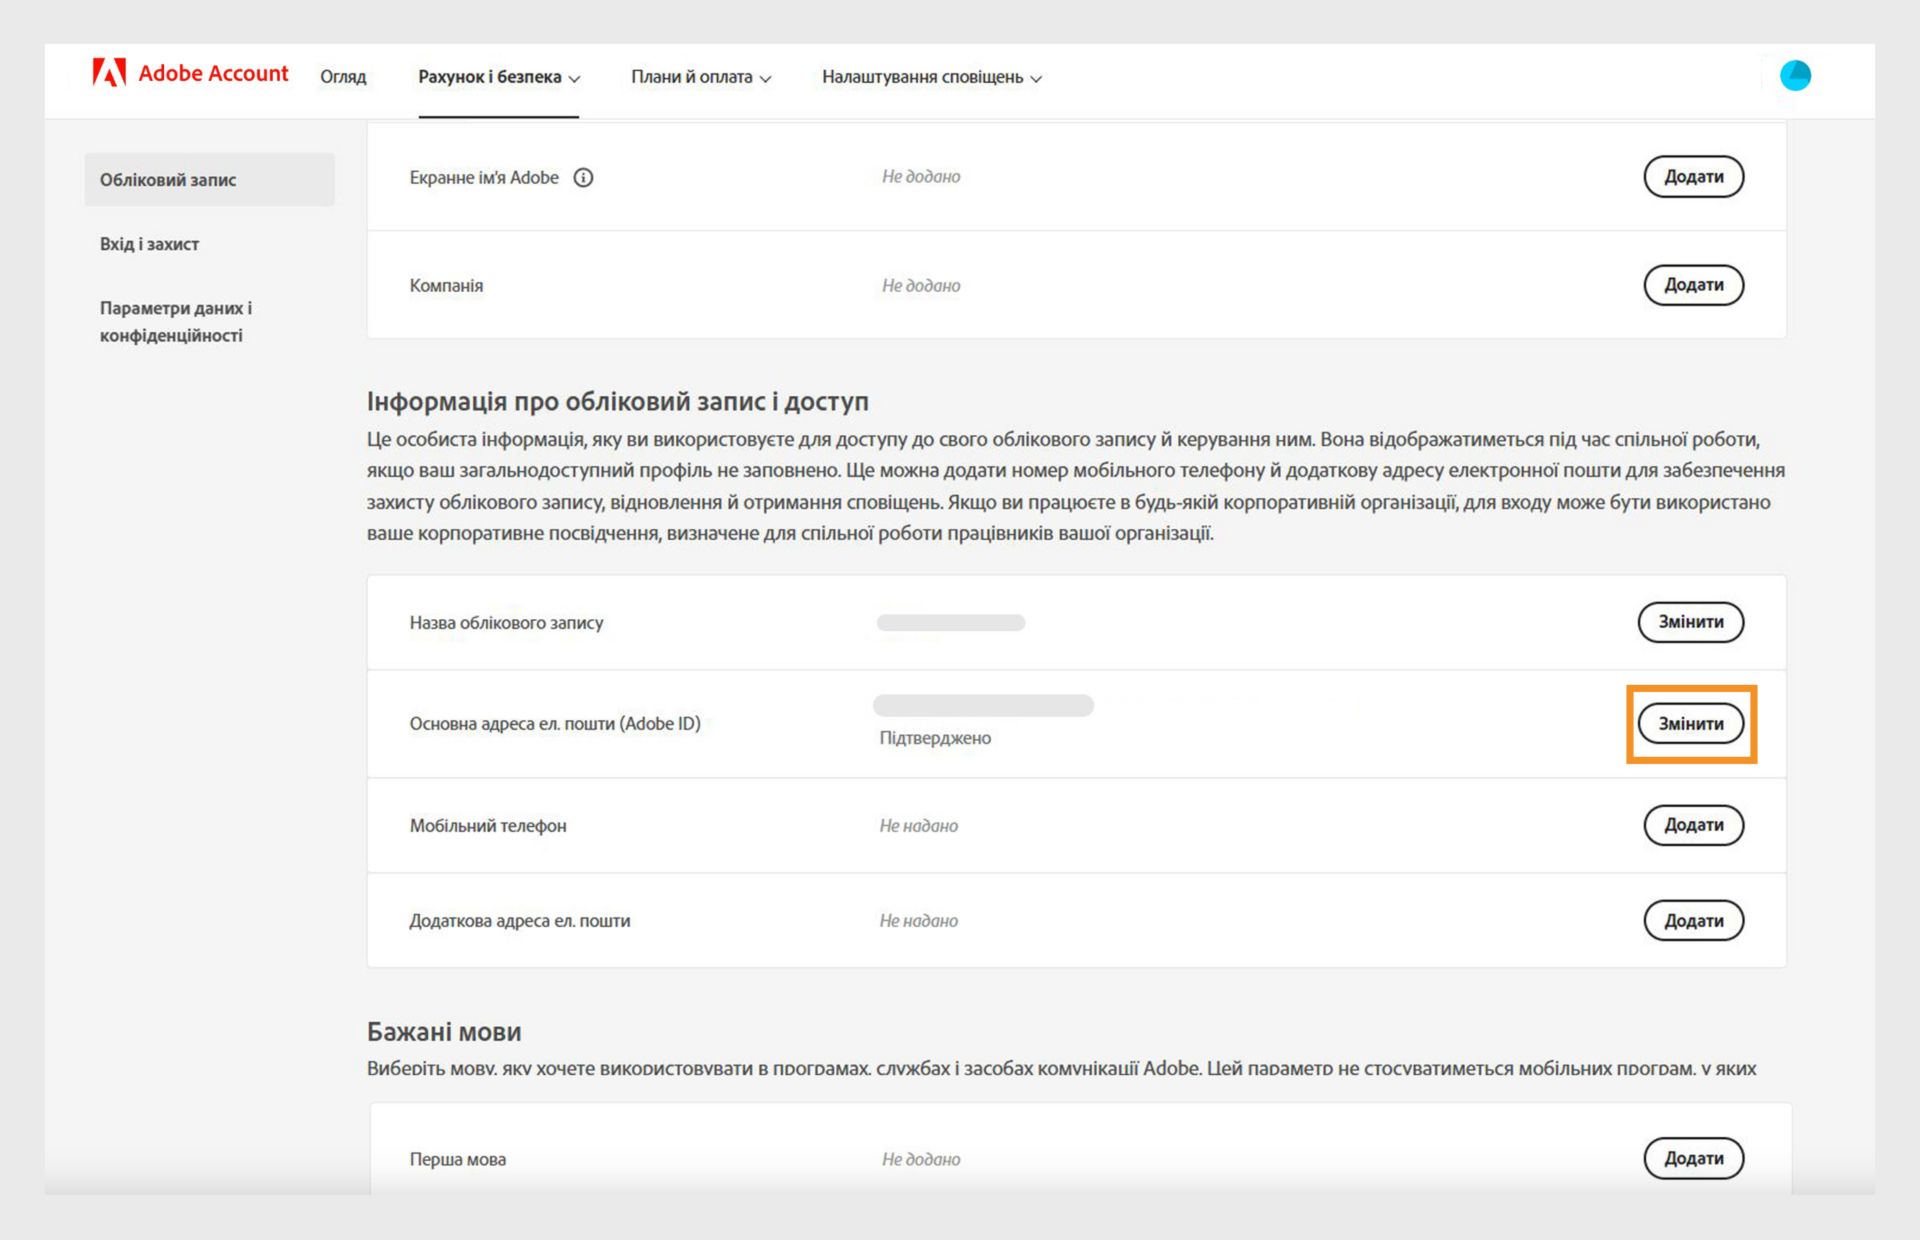The image size is (1920, 1240).
Task: Go to the Огляд tab
Action: click(x=343, y=77)
